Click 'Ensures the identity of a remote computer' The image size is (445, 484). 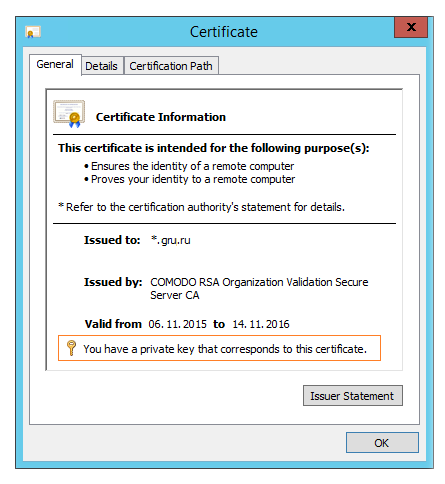click(192, 166)
